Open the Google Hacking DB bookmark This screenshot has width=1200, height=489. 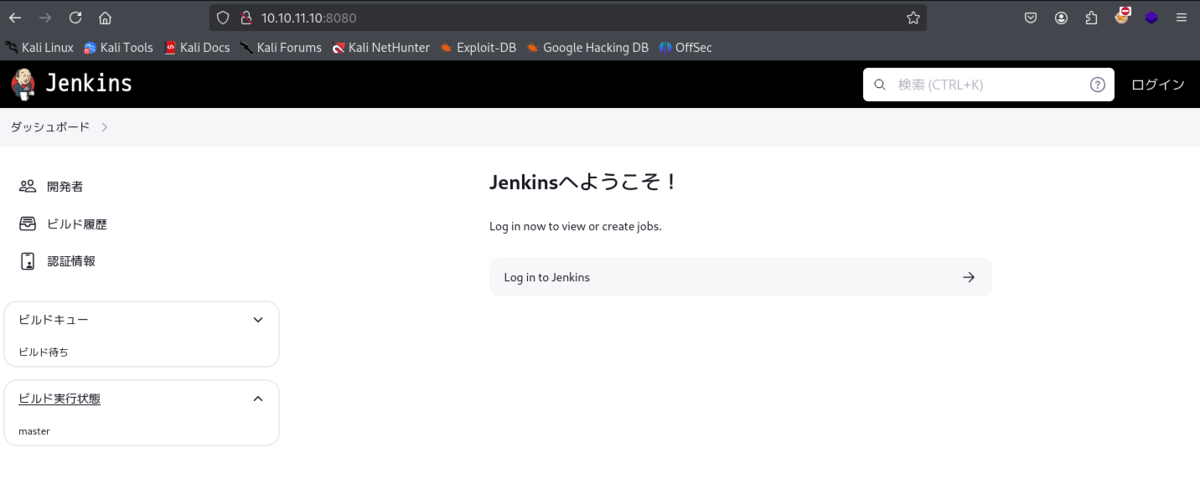tap(588, 47)
